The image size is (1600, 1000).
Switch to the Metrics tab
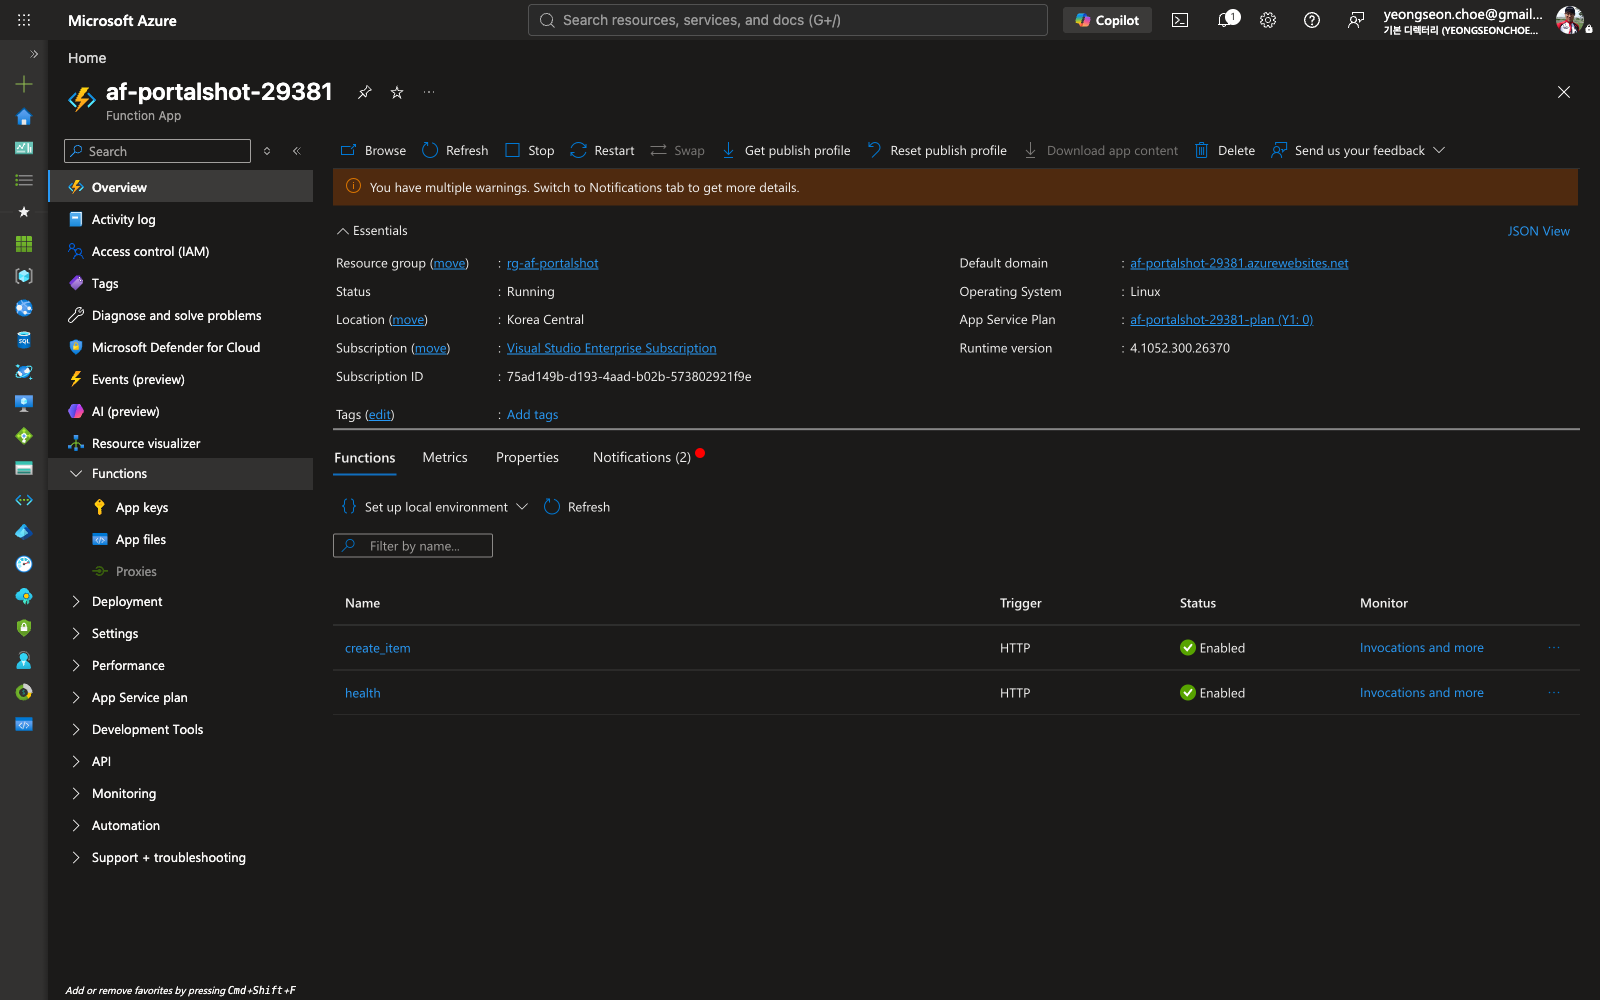click(445, 457)
